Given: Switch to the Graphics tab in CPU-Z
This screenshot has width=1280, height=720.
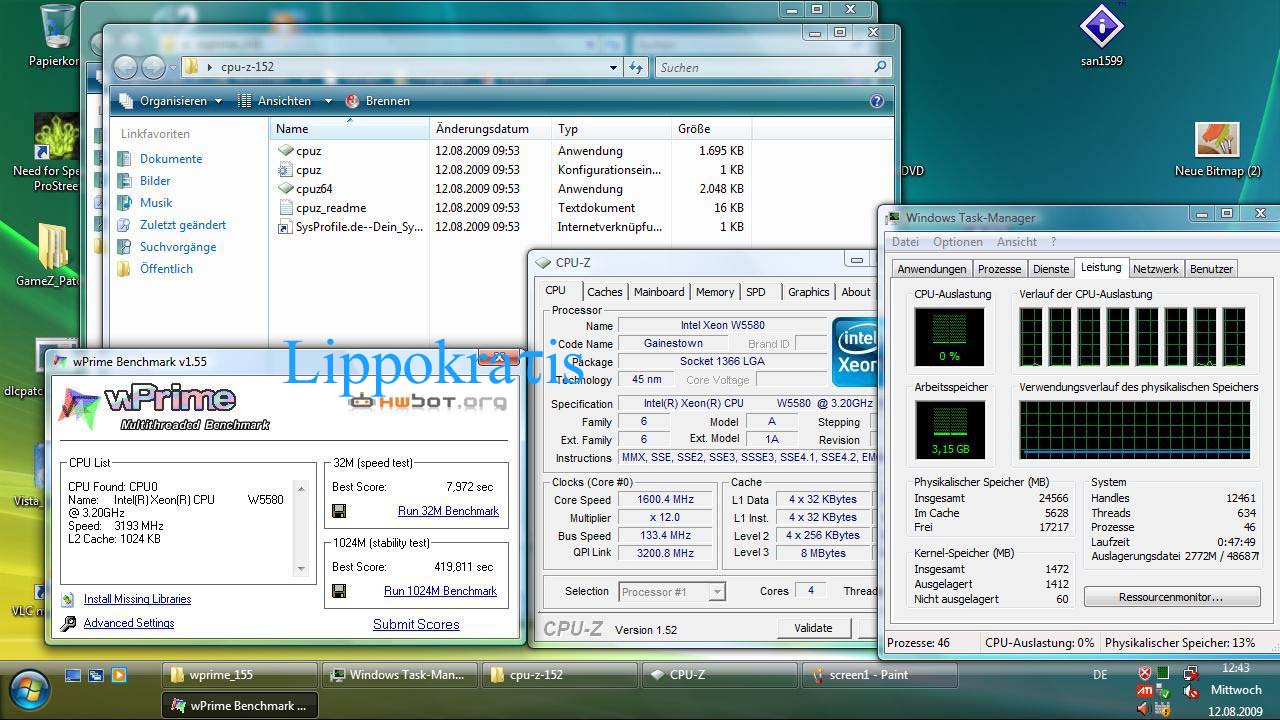Looking at the screenshot, I should 808,292.
